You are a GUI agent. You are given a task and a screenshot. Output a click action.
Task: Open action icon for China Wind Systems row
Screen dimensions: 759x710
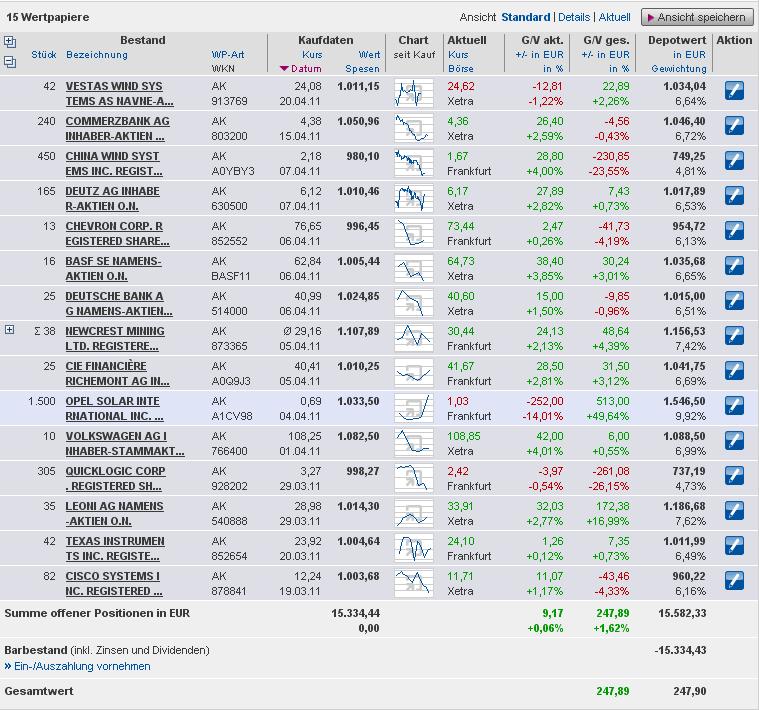click(x=734, y=160)
